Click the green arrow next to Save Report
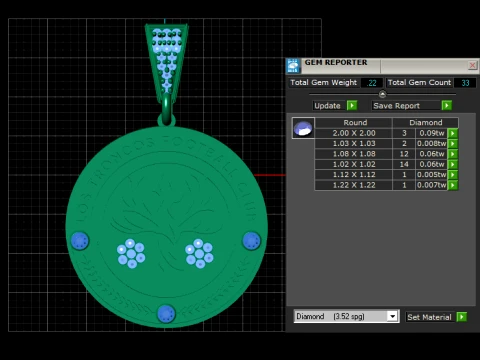The width and height of the screenshot is (480, 360). [x=447, y=106]
